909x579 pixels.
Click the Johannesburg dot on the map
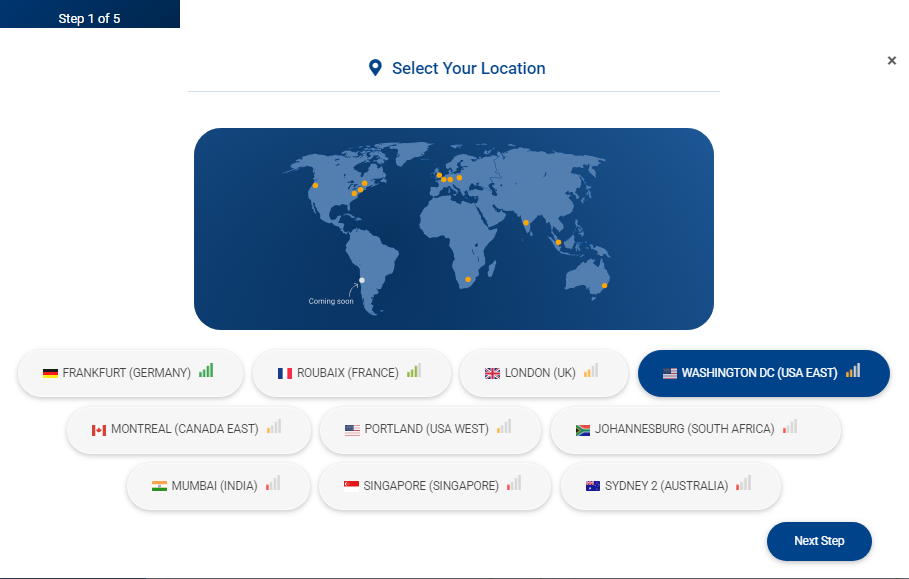click(x=468, y=279)
